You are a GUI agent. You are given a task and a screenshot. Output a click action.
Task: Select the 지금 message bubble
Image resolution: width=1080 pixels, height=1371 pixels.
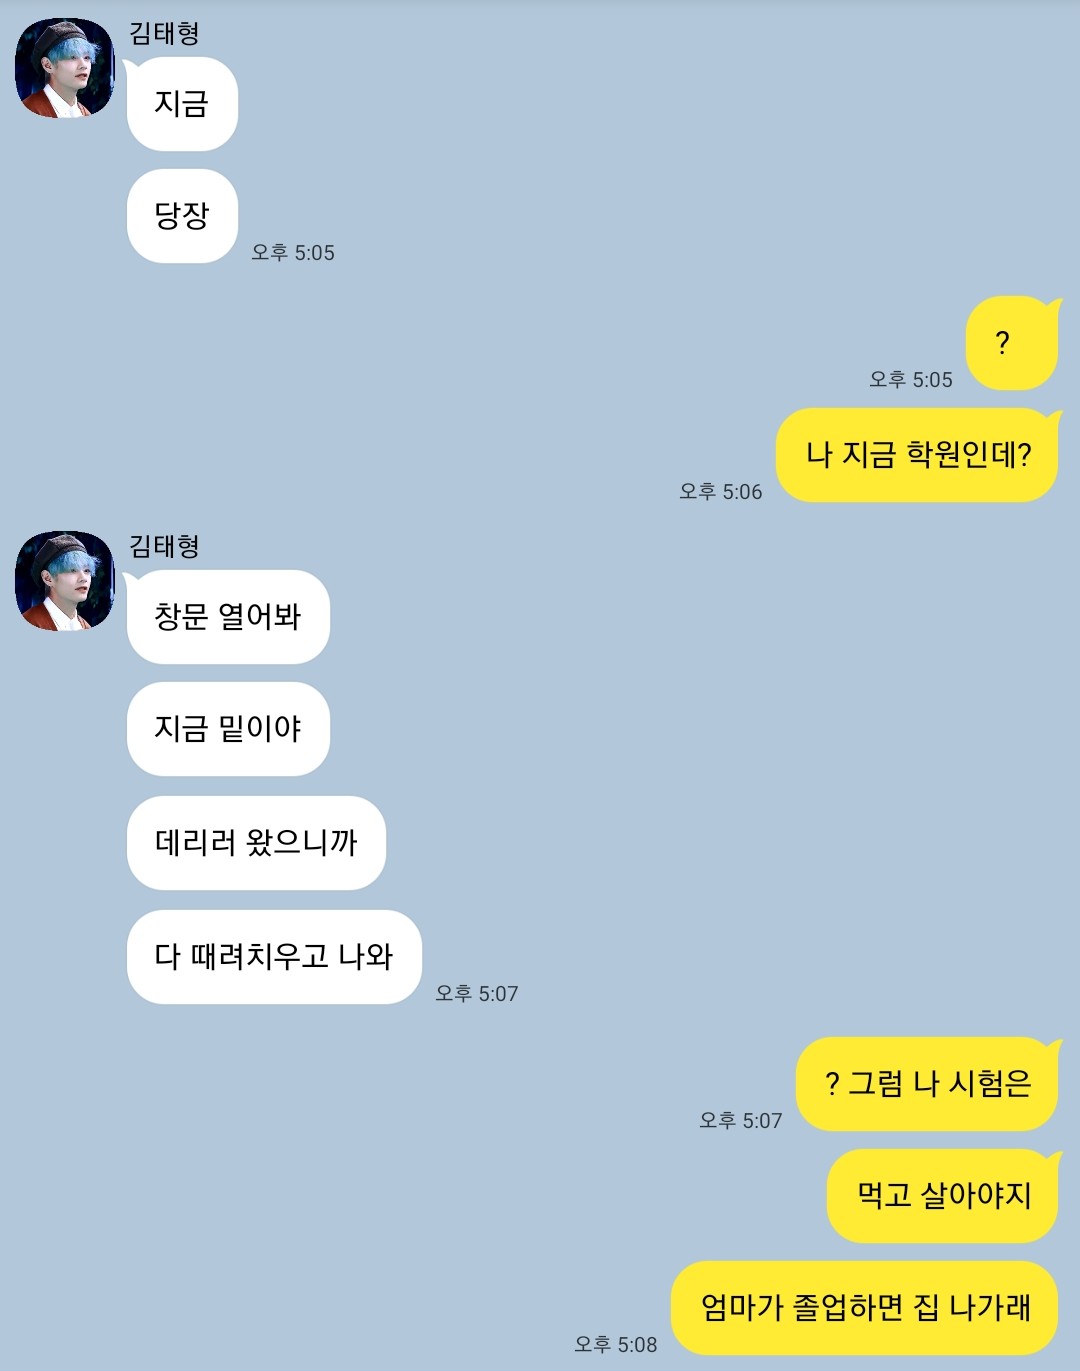[182, 104]
